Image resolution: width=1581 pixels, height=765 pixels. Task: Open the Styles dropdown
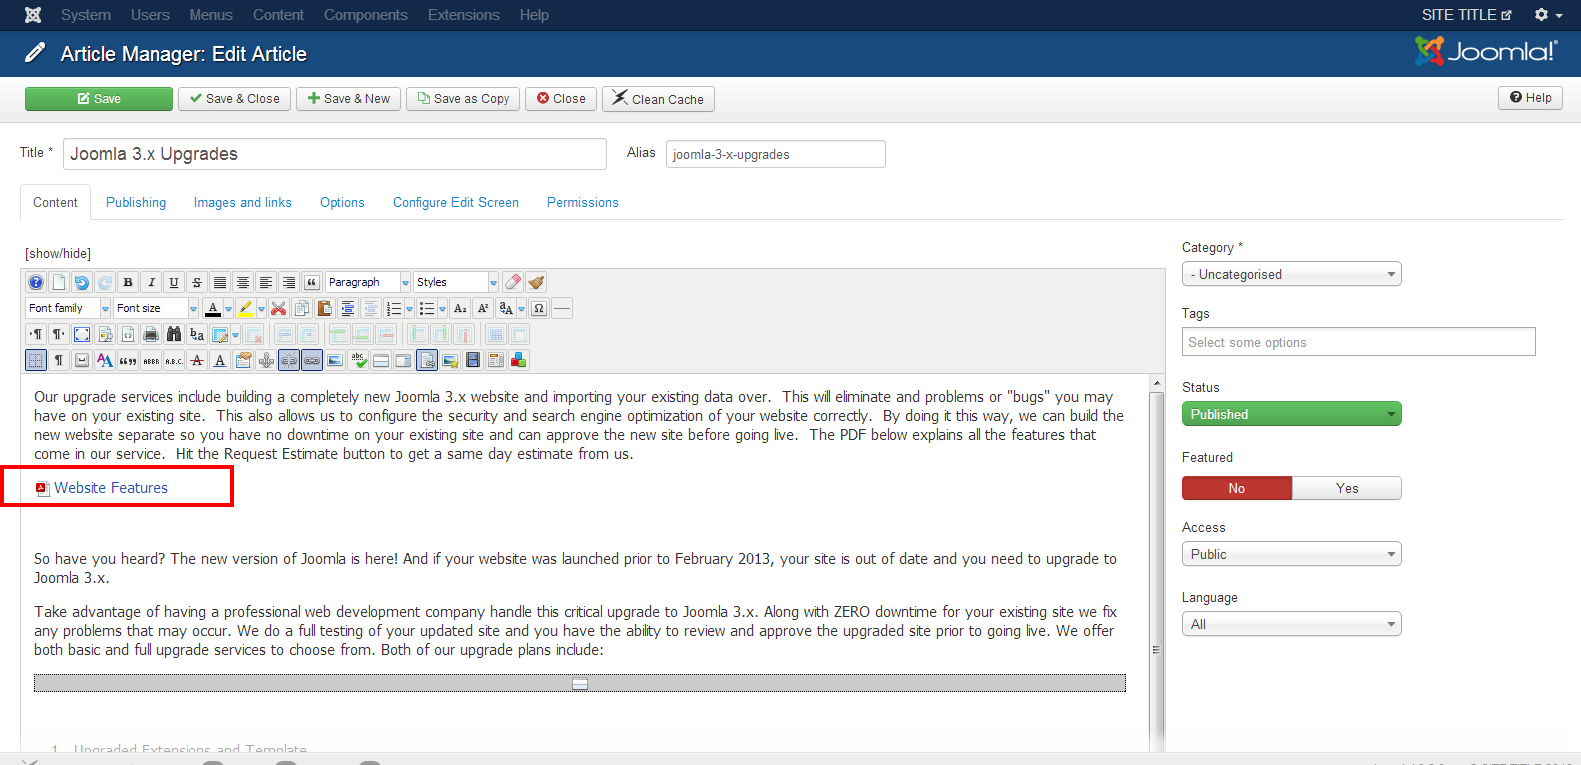[x=456, y=282]
